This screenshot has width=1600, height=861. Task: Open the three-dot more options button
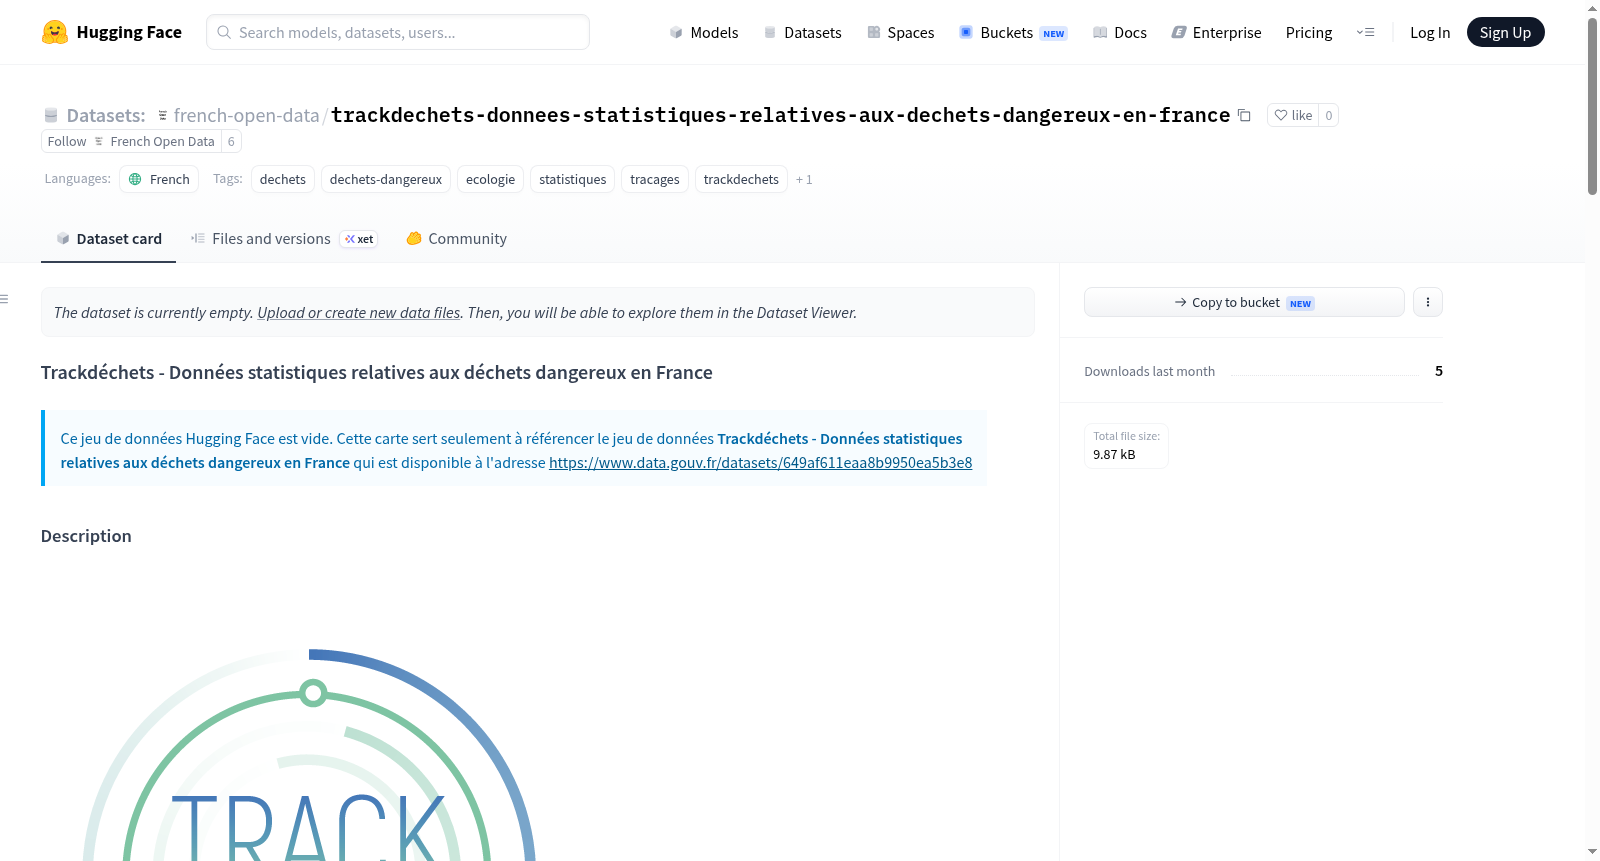click(x=1428, y=302)
